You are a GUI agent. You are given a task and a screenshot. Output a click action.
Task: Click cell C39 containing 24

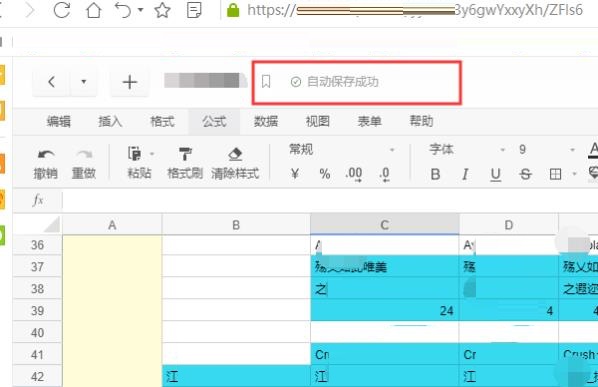(385, 310)
